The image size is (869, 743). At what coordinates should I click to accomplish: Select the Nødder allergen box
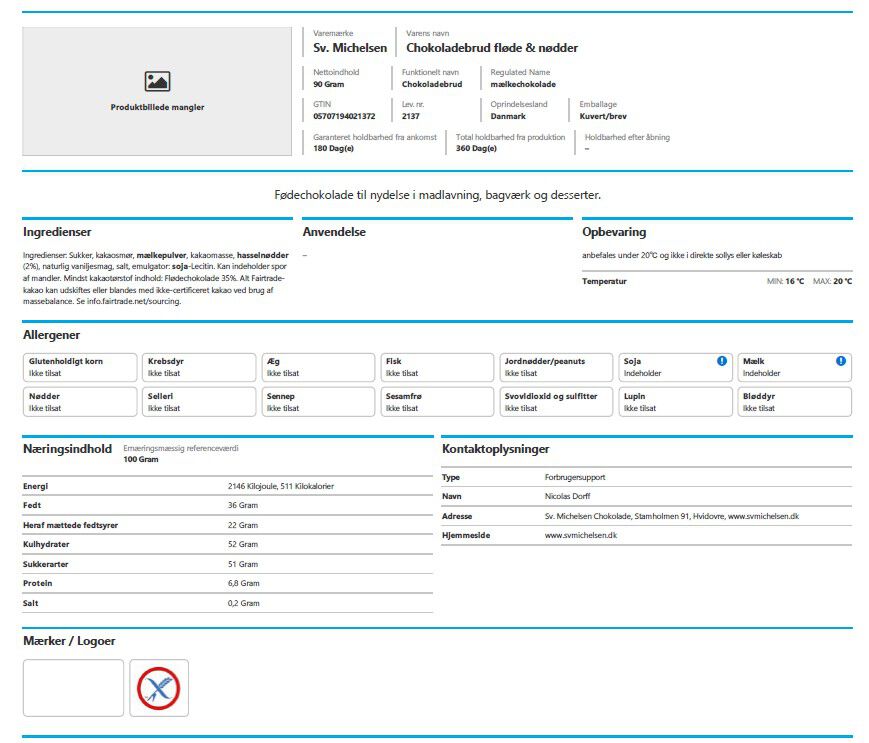pos(80,402)
